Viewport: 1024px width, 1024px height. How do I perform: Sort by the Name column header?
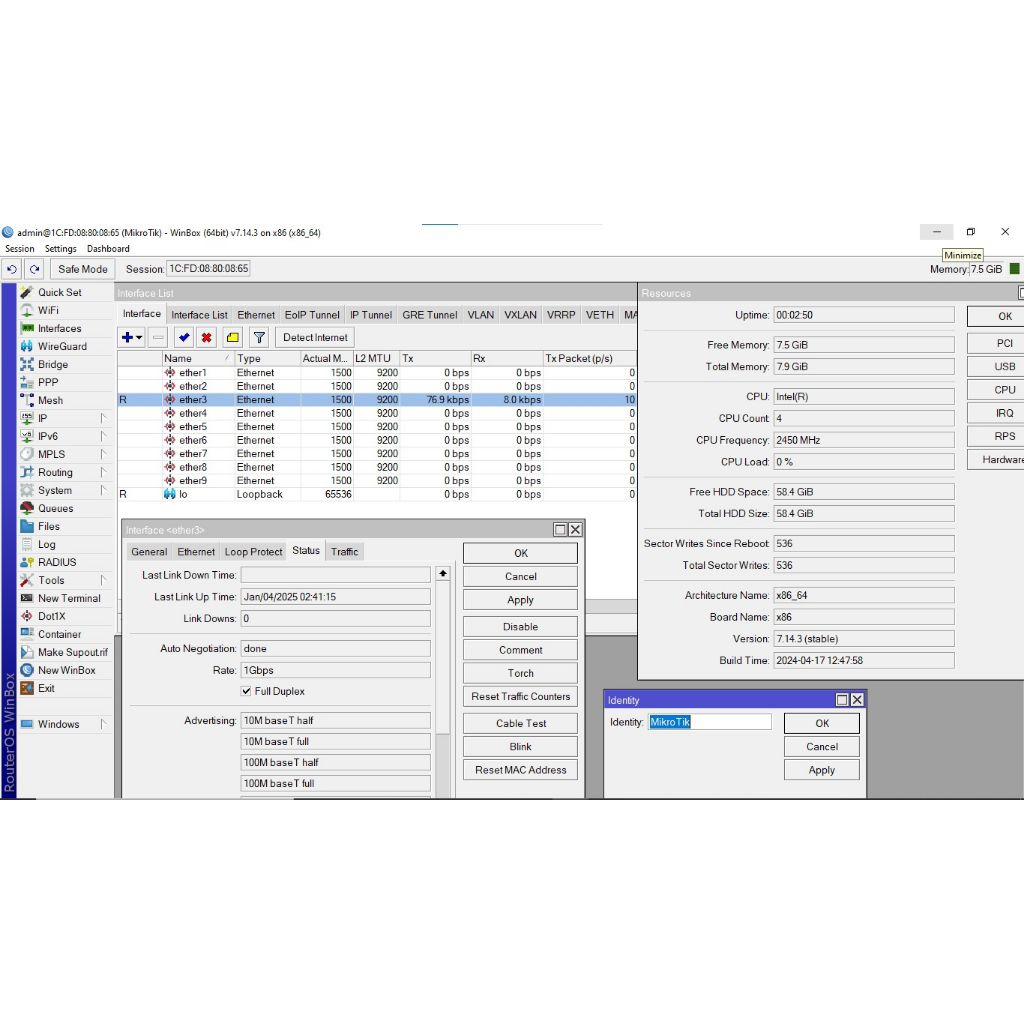[197, 359]
